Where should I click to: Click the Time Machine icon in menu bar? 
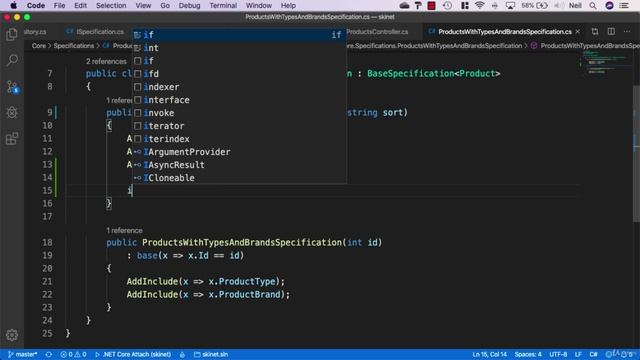pyautogui.click(x=447, y=5)
